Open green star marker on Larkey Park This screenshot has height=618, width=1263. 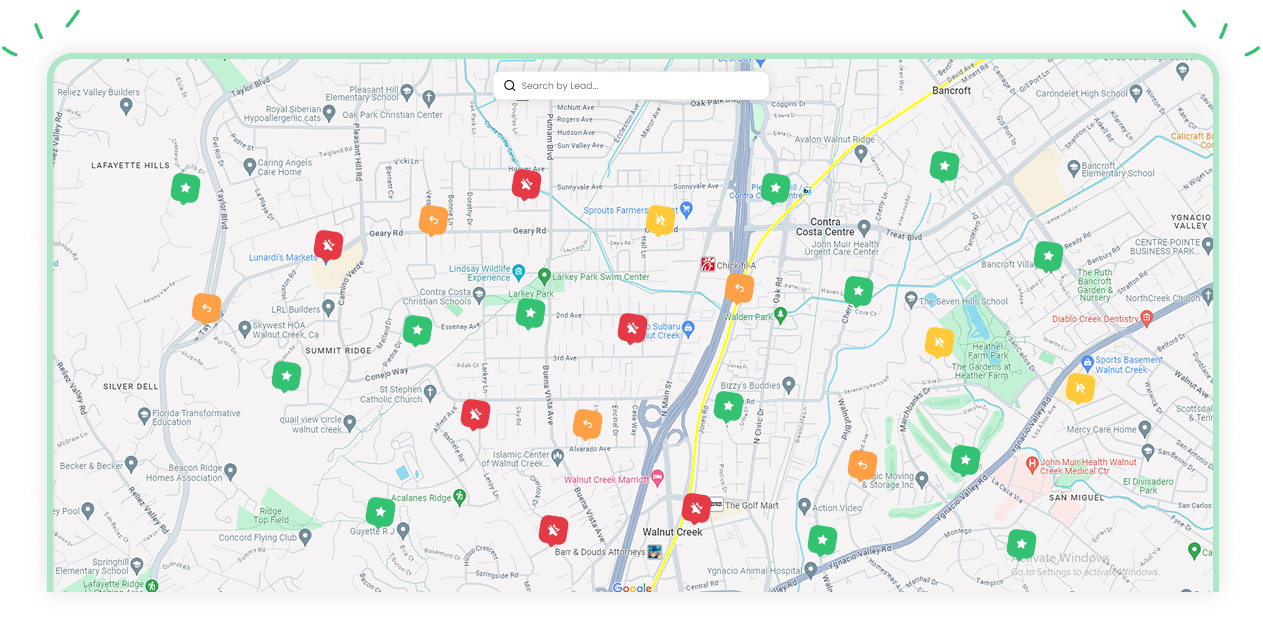[530, 314]
